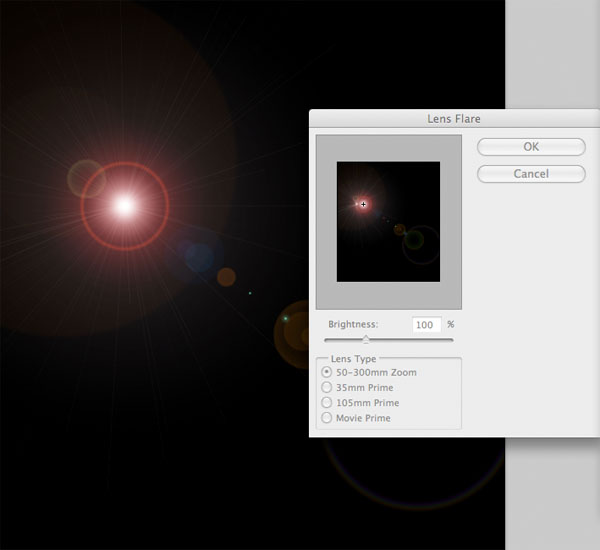The image size is (600, 550).
Task: Choose the 105mm Prime lens type
Action: point(326,403)
